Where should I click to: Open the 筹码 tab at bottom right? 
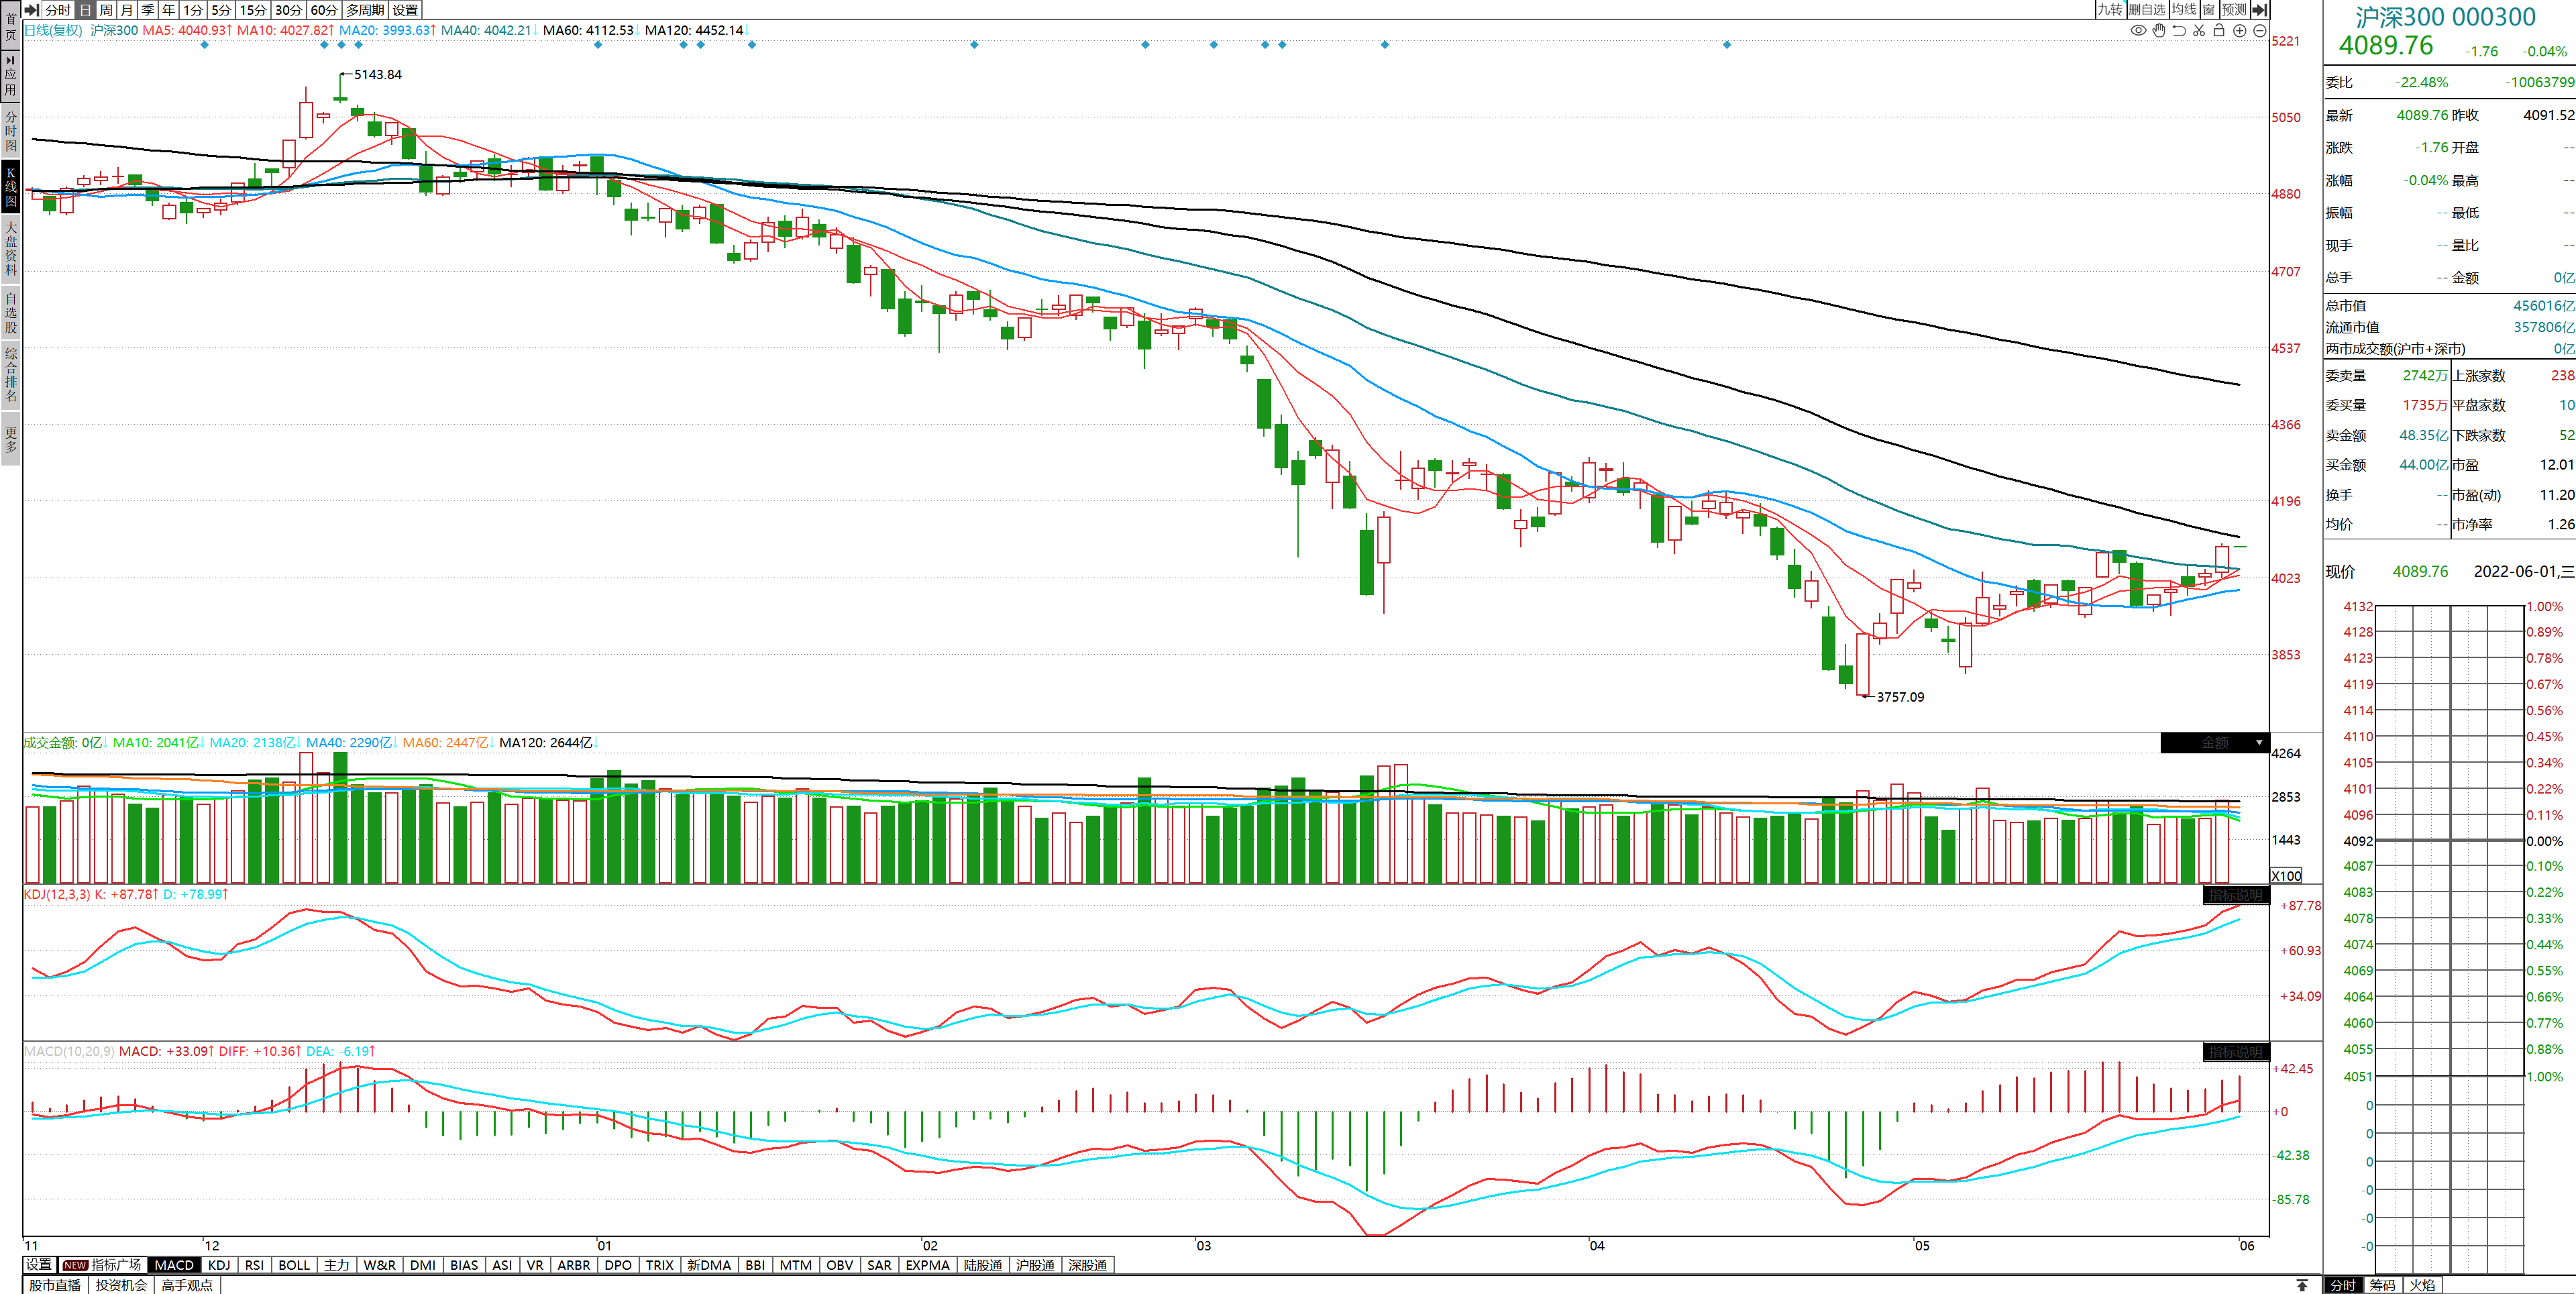[x=2382, y=1285]
